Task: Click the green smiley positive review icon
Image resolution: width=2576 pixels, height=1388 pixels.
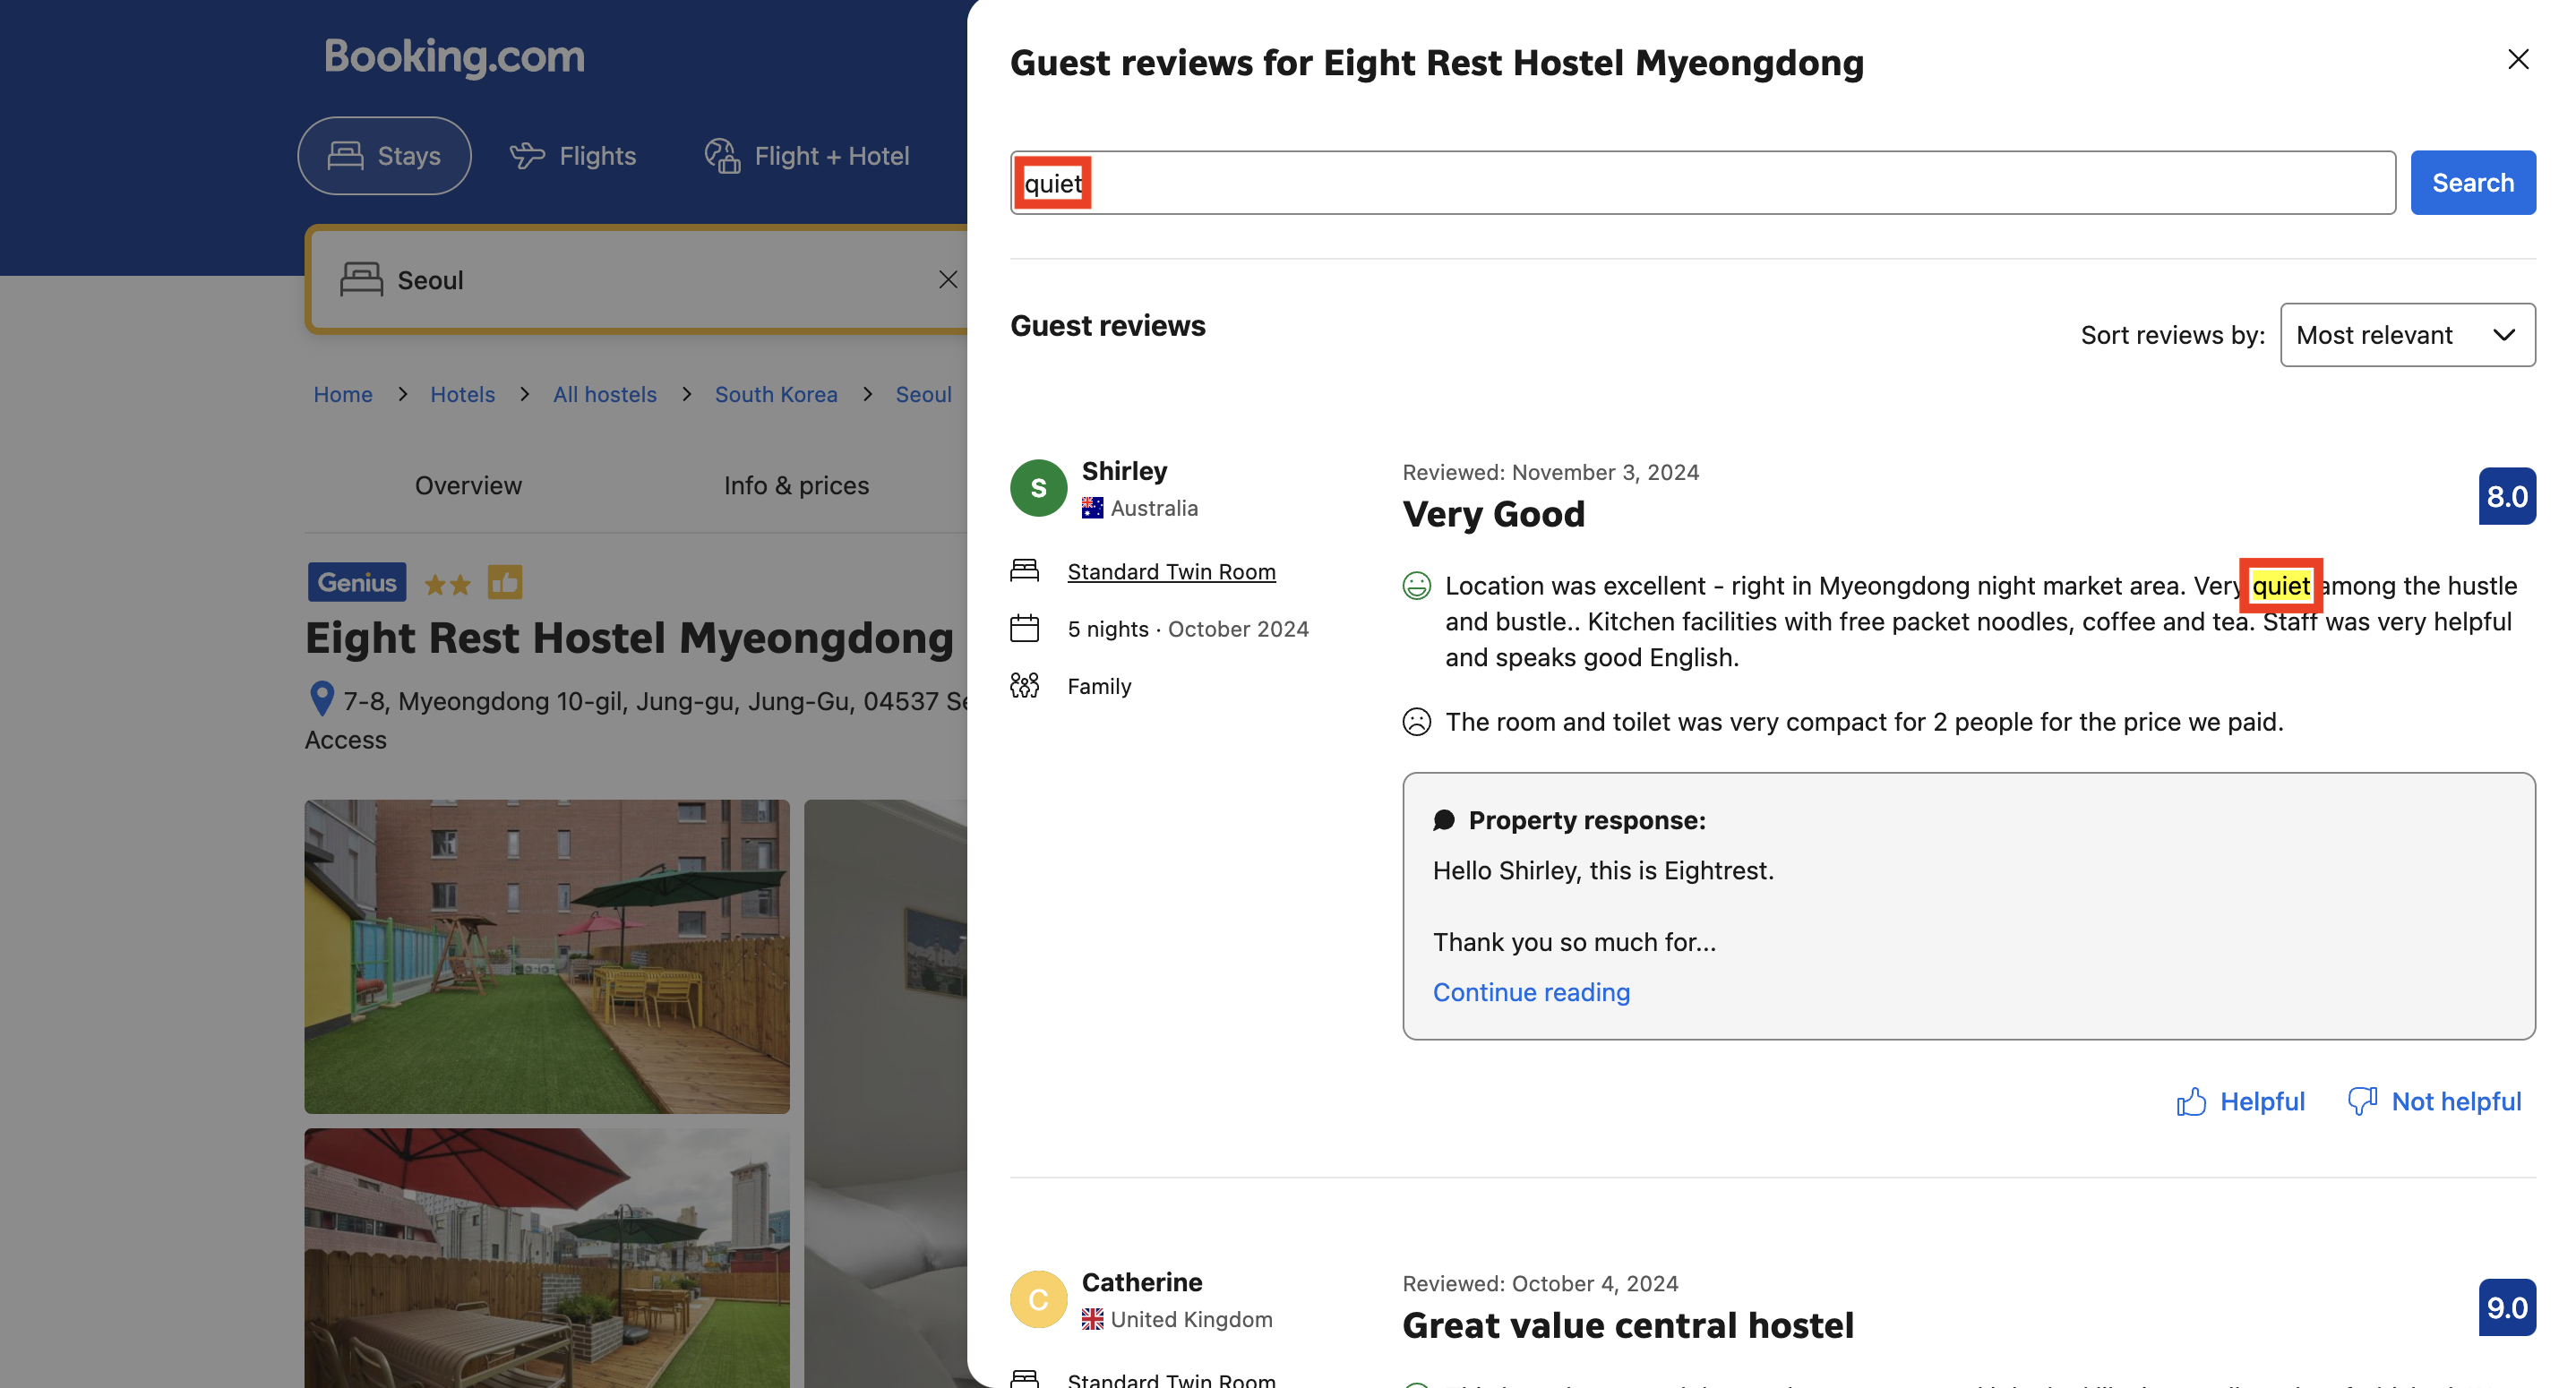Action: [x=1416, y=586]
